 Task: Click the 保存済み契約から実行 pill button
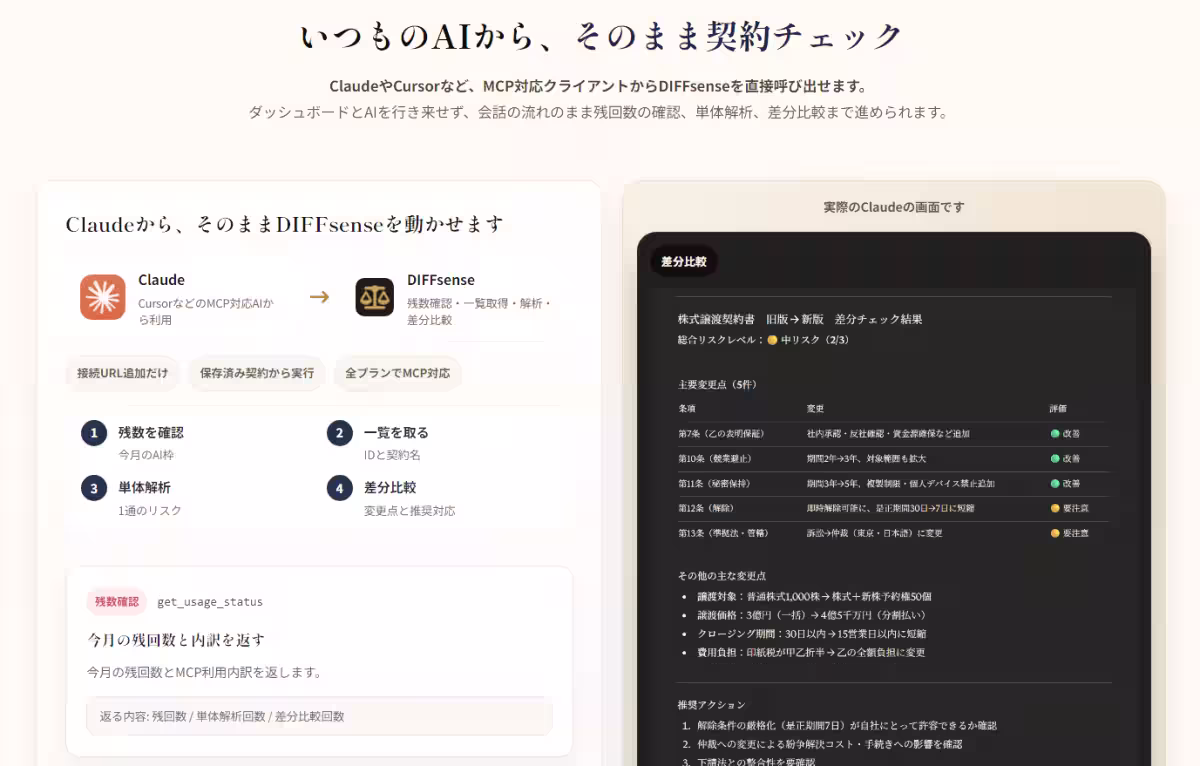[x=255, y=372]
